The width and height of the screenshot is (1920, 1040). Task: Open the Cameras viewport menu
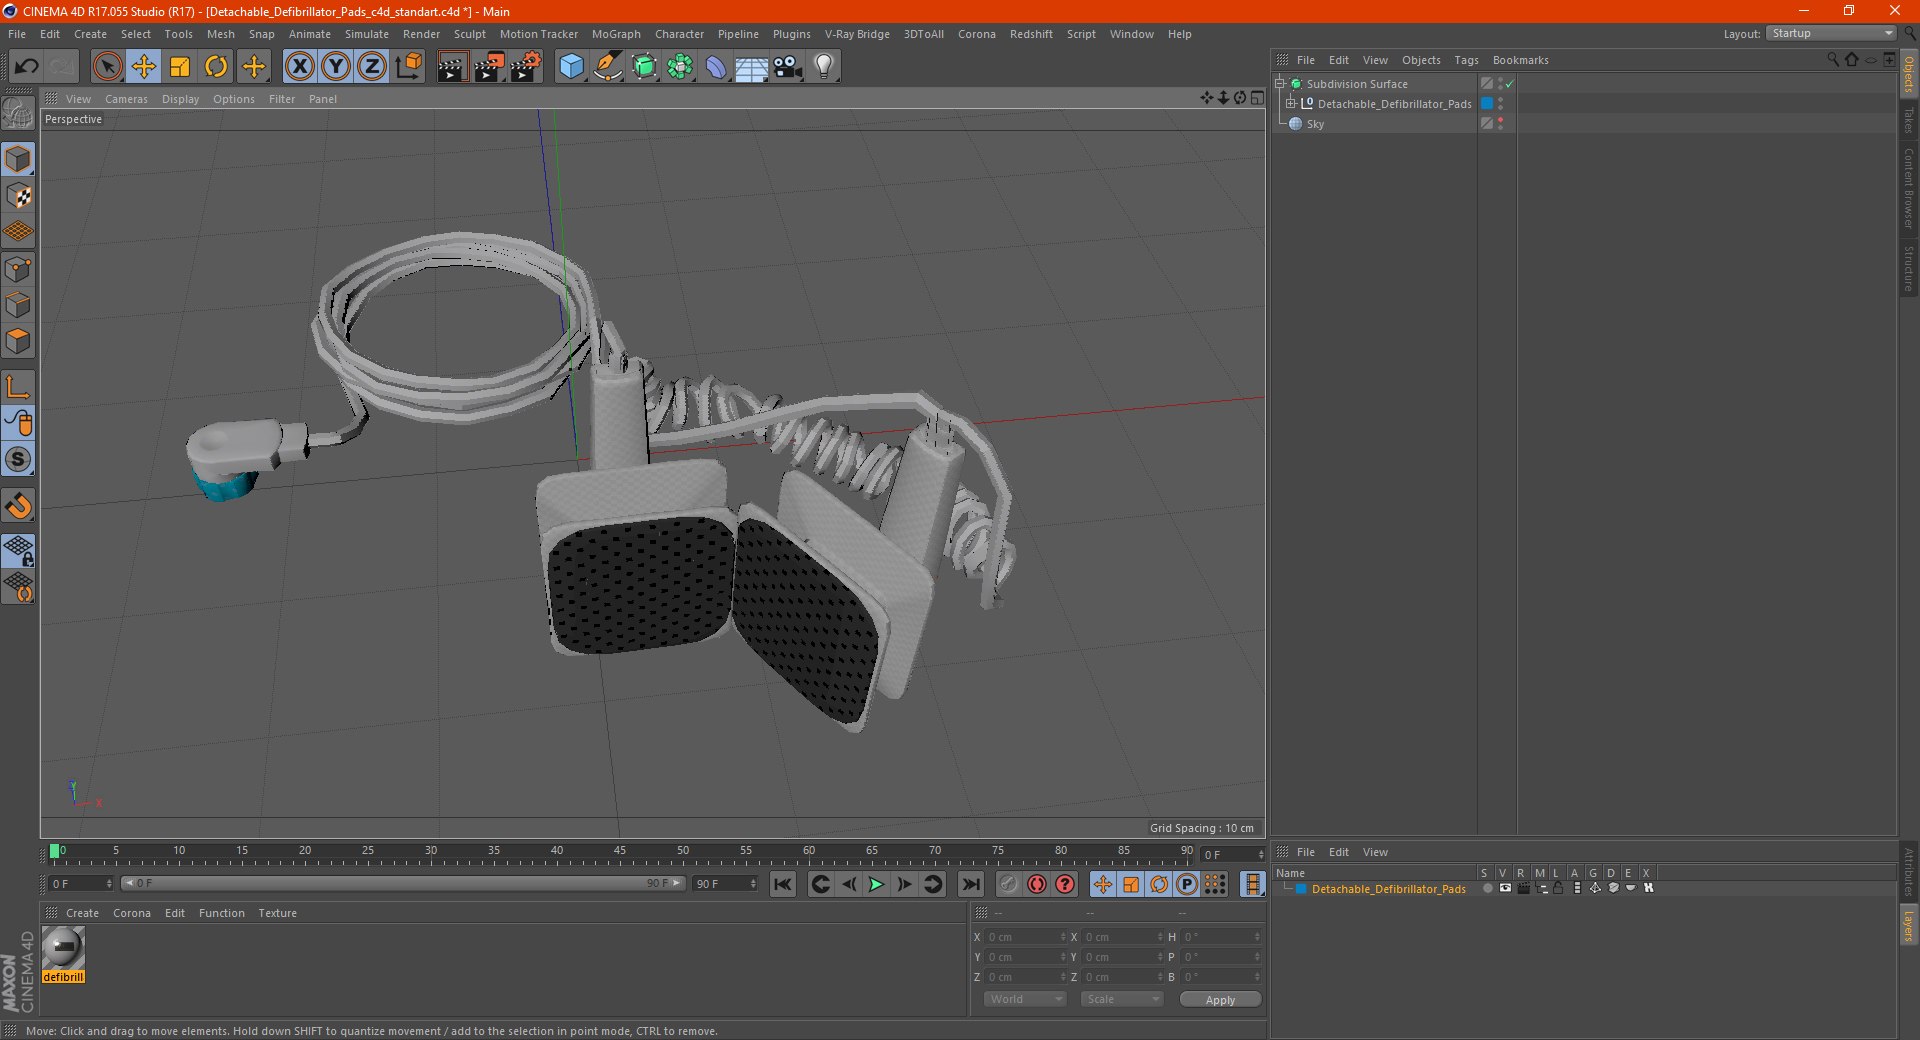coord(126,99)
